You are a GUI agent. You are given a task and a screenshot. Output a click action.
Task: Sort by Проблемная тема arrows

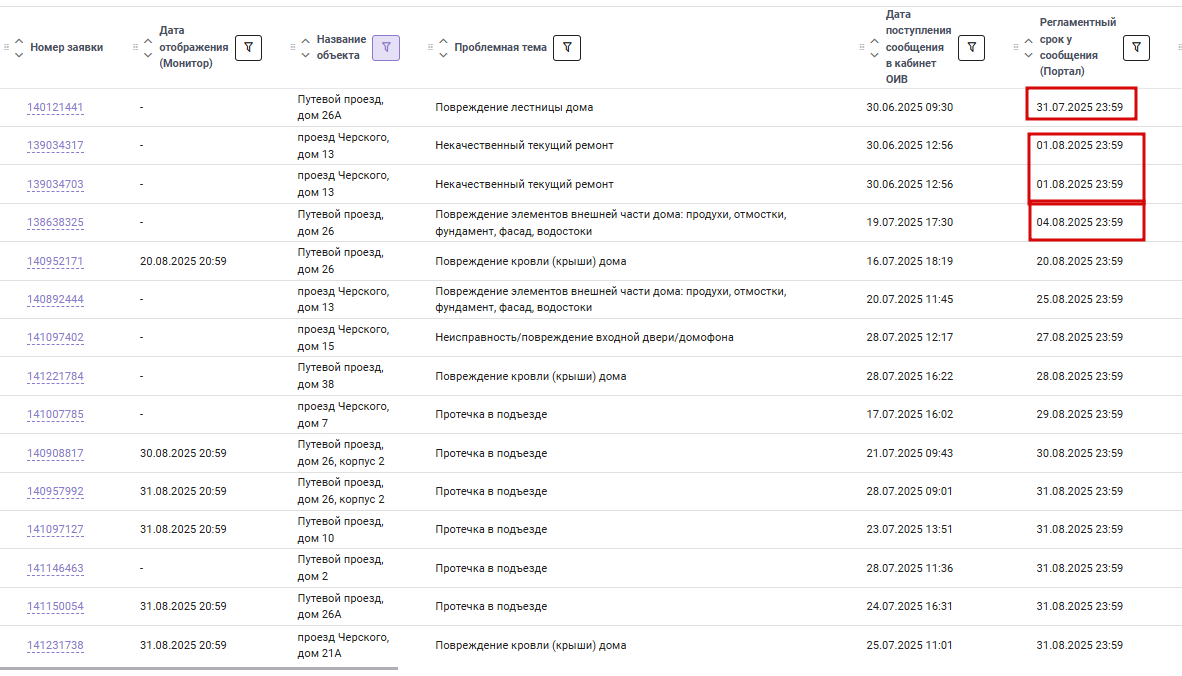(443, 47)
